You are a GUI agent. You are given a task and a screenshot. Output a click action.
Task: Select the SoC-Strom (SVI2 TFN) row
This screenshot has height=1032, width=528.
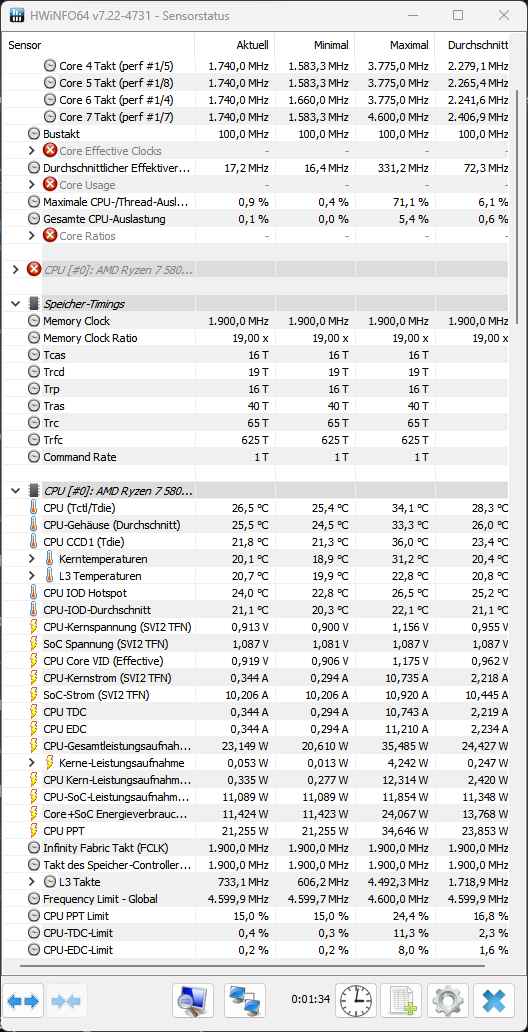pyautogui.click(x=255, y=694)
